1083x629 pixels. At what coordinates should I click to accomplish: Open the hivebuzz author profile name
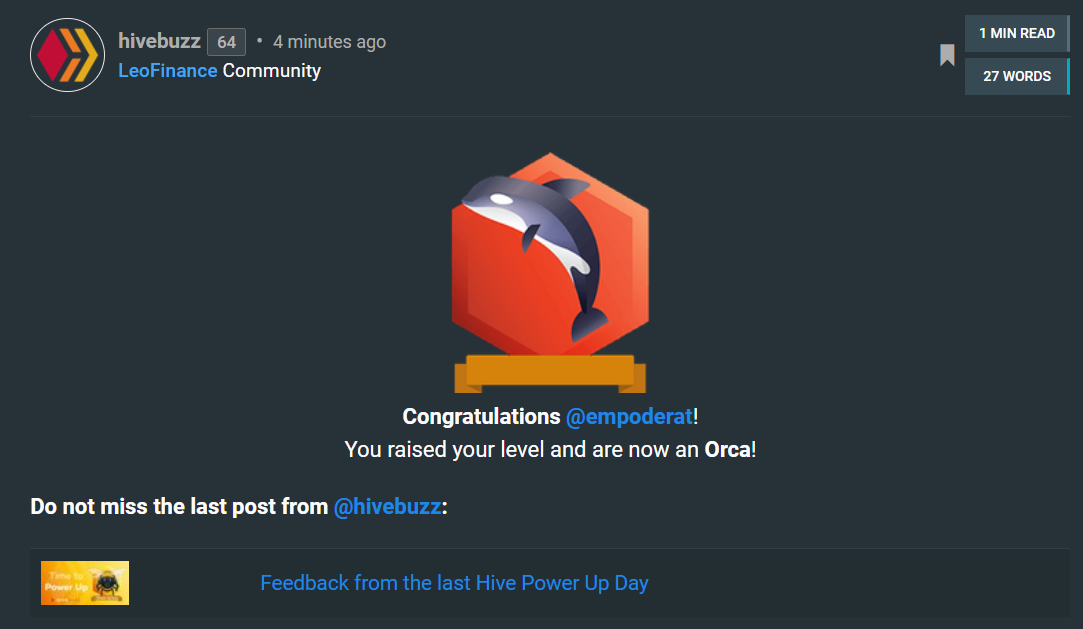(159, 41)
